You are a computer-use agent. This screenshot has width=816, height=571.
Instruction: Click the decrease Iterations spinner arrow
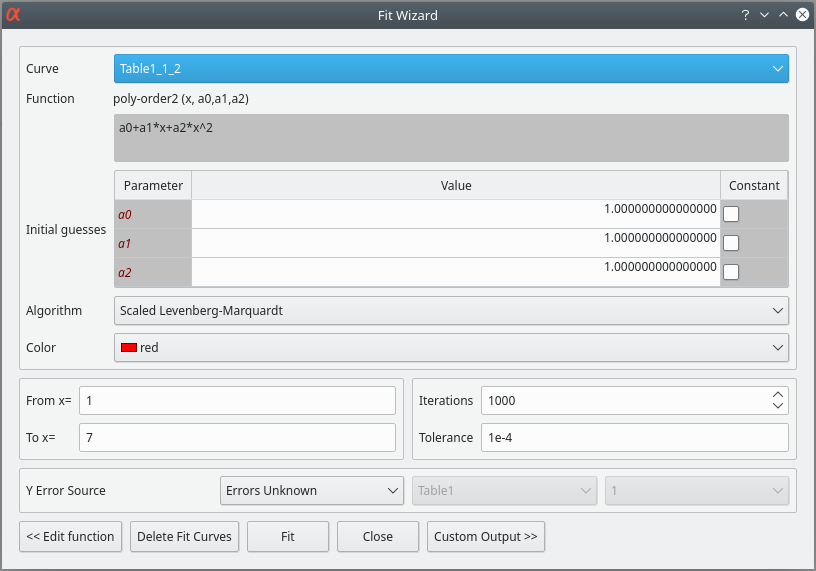pos(778,406)
